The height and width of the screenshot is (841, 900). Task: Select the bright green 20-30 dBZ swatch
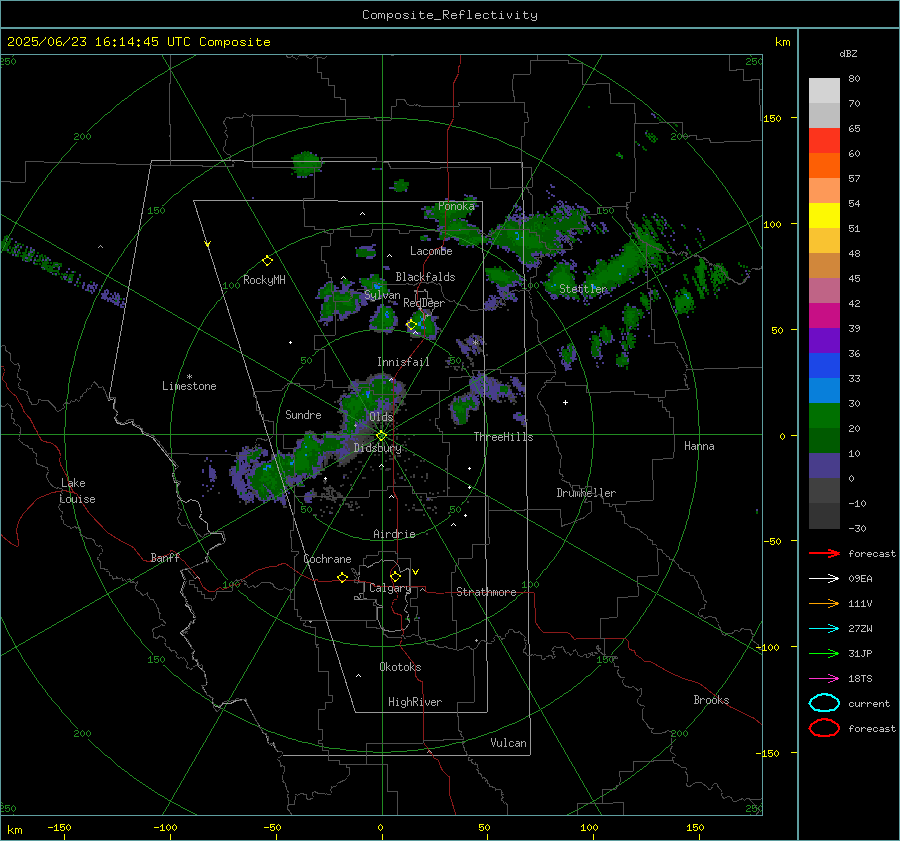point(824,416)
